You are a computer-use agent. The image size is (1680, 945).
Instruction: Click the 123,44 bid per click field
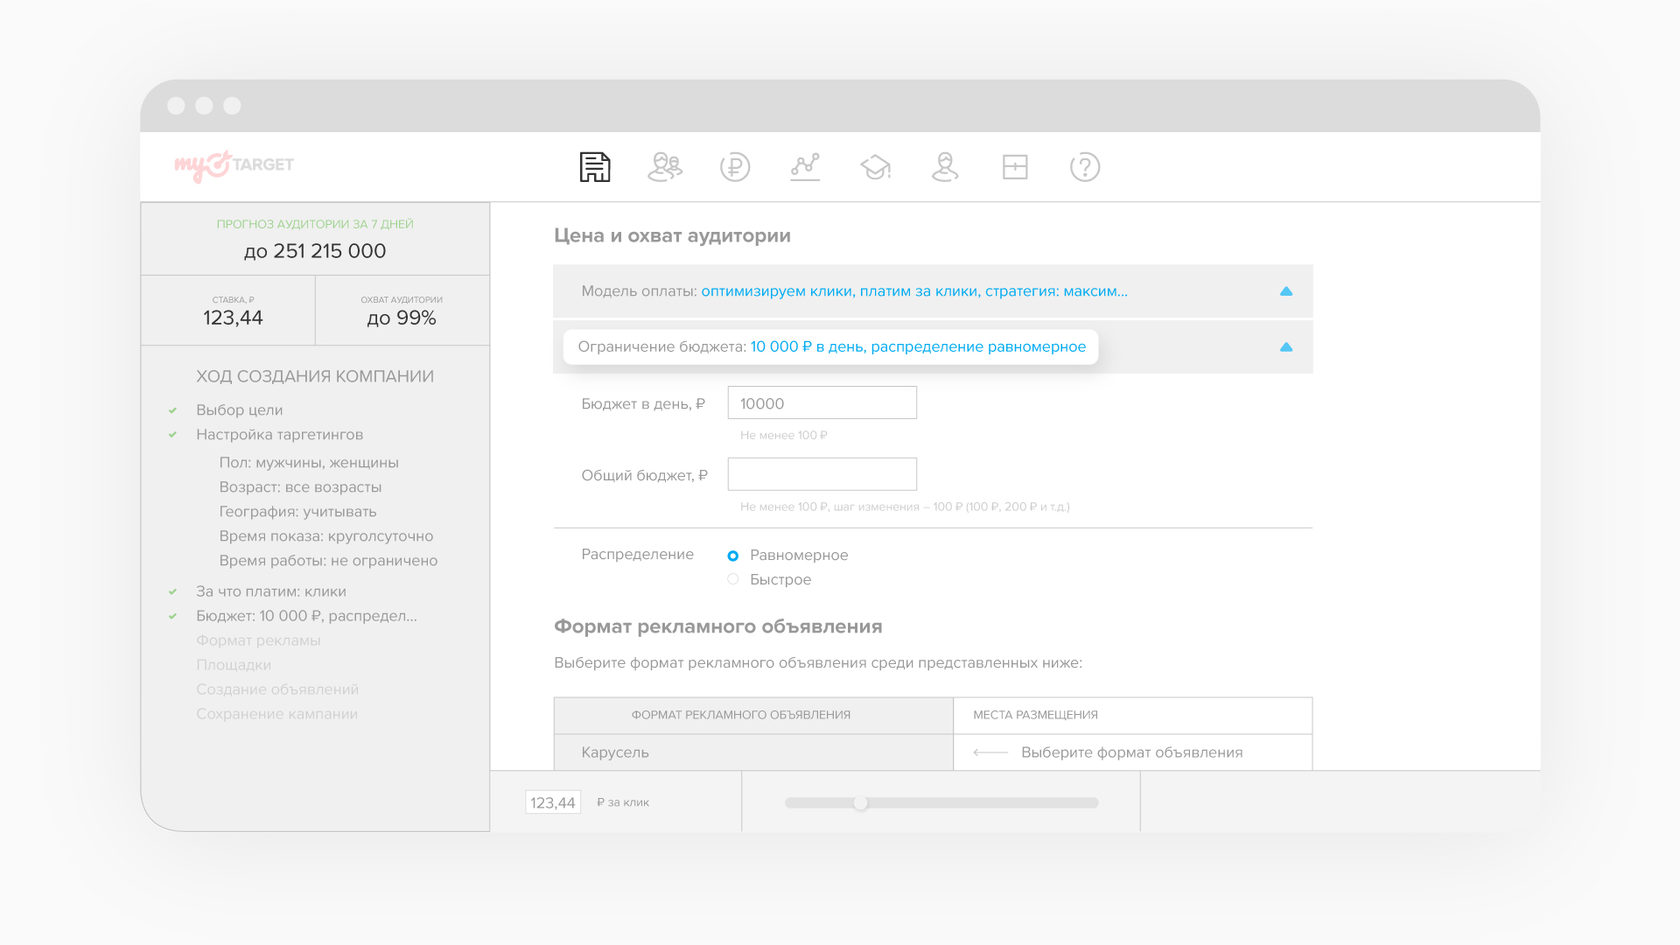tap(552, 803)
